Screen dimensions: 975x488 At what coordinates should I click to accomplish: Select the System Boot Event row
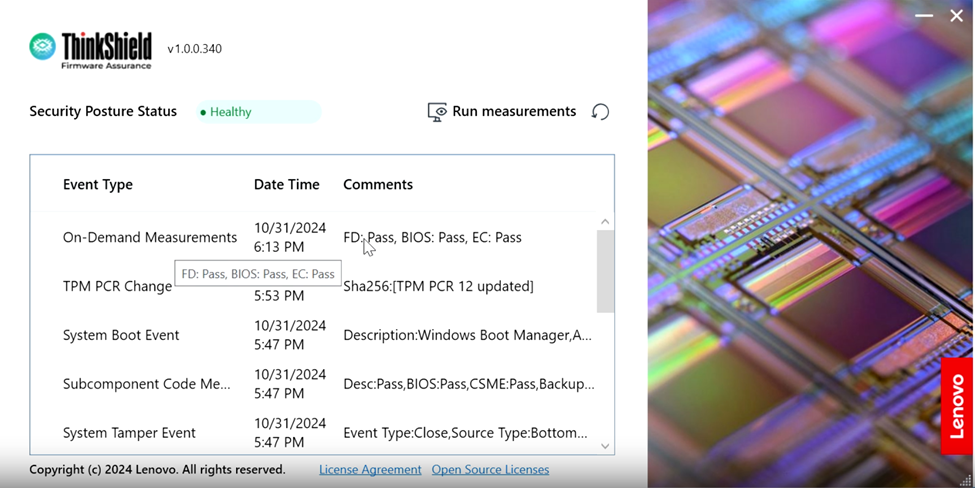point(314,335)
